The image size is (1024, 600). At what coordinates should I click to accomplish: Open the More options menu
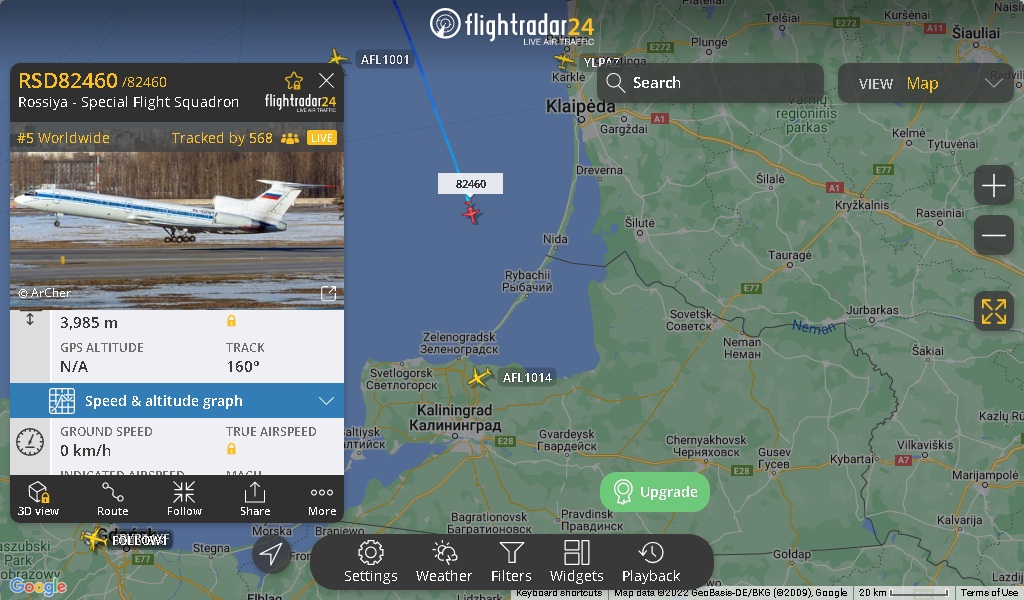322,499
